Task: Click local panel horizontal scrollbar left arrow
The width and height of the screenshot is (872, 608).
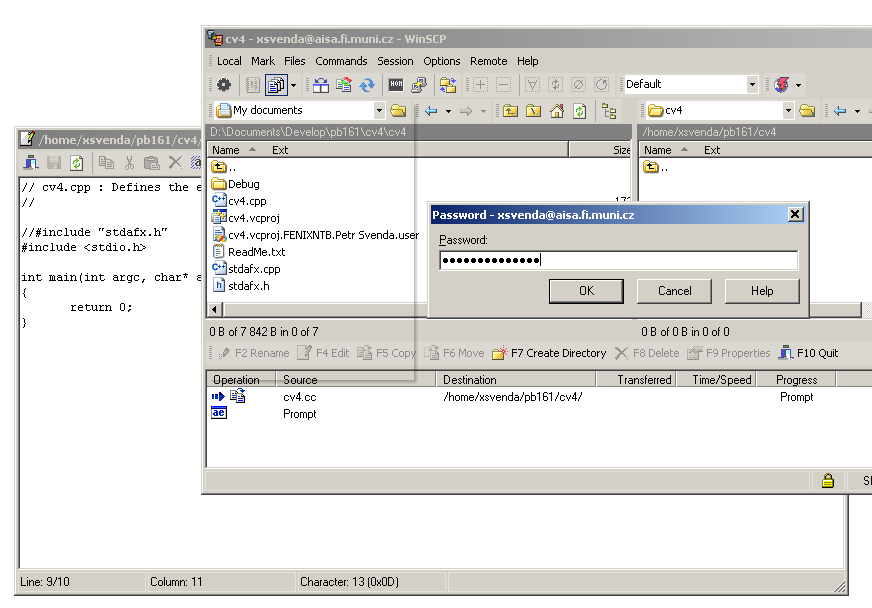Action: coord(215,309)
